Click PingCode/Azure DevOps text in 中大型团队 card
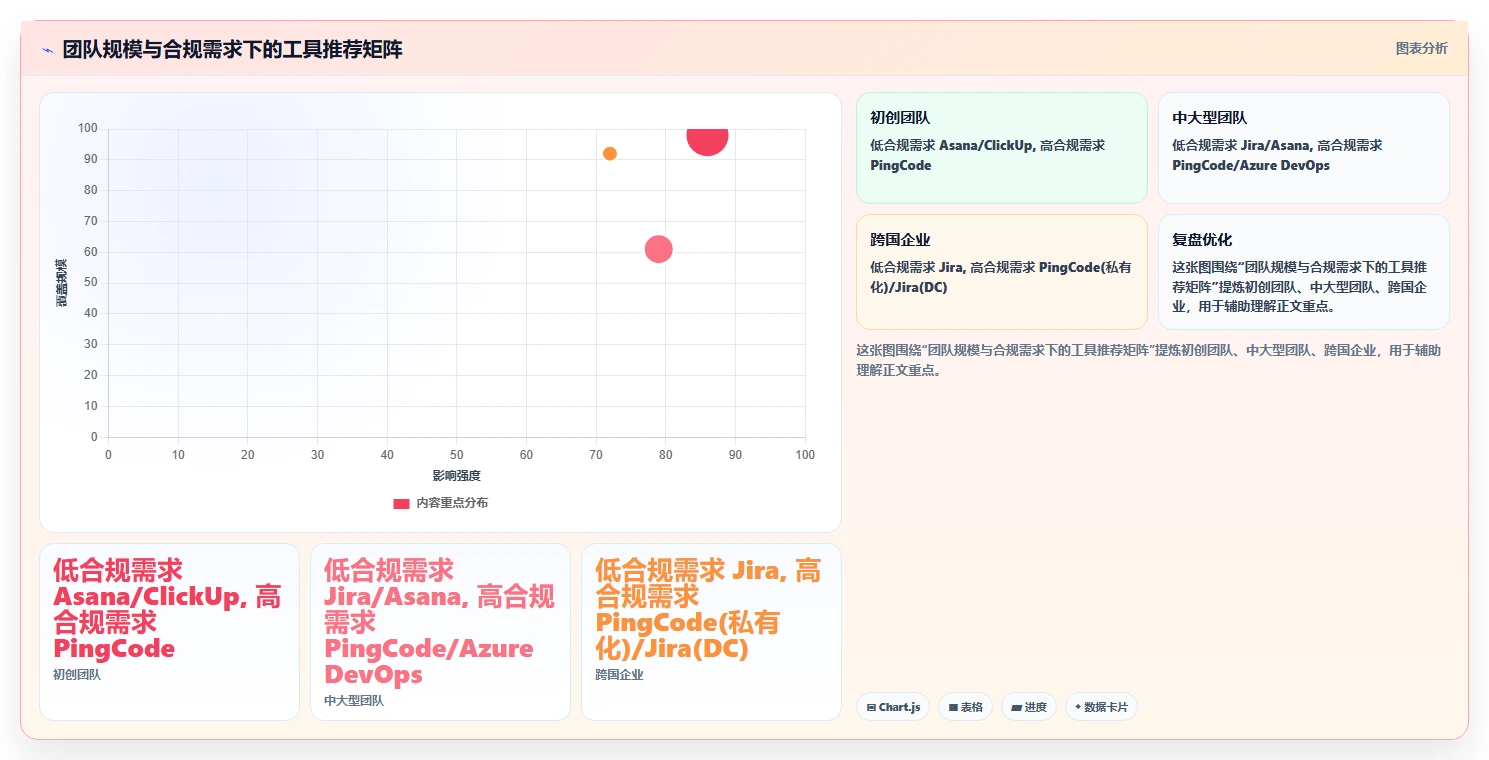The width and height of the screenshot is (1489, 760). [x=1251, y=165]
